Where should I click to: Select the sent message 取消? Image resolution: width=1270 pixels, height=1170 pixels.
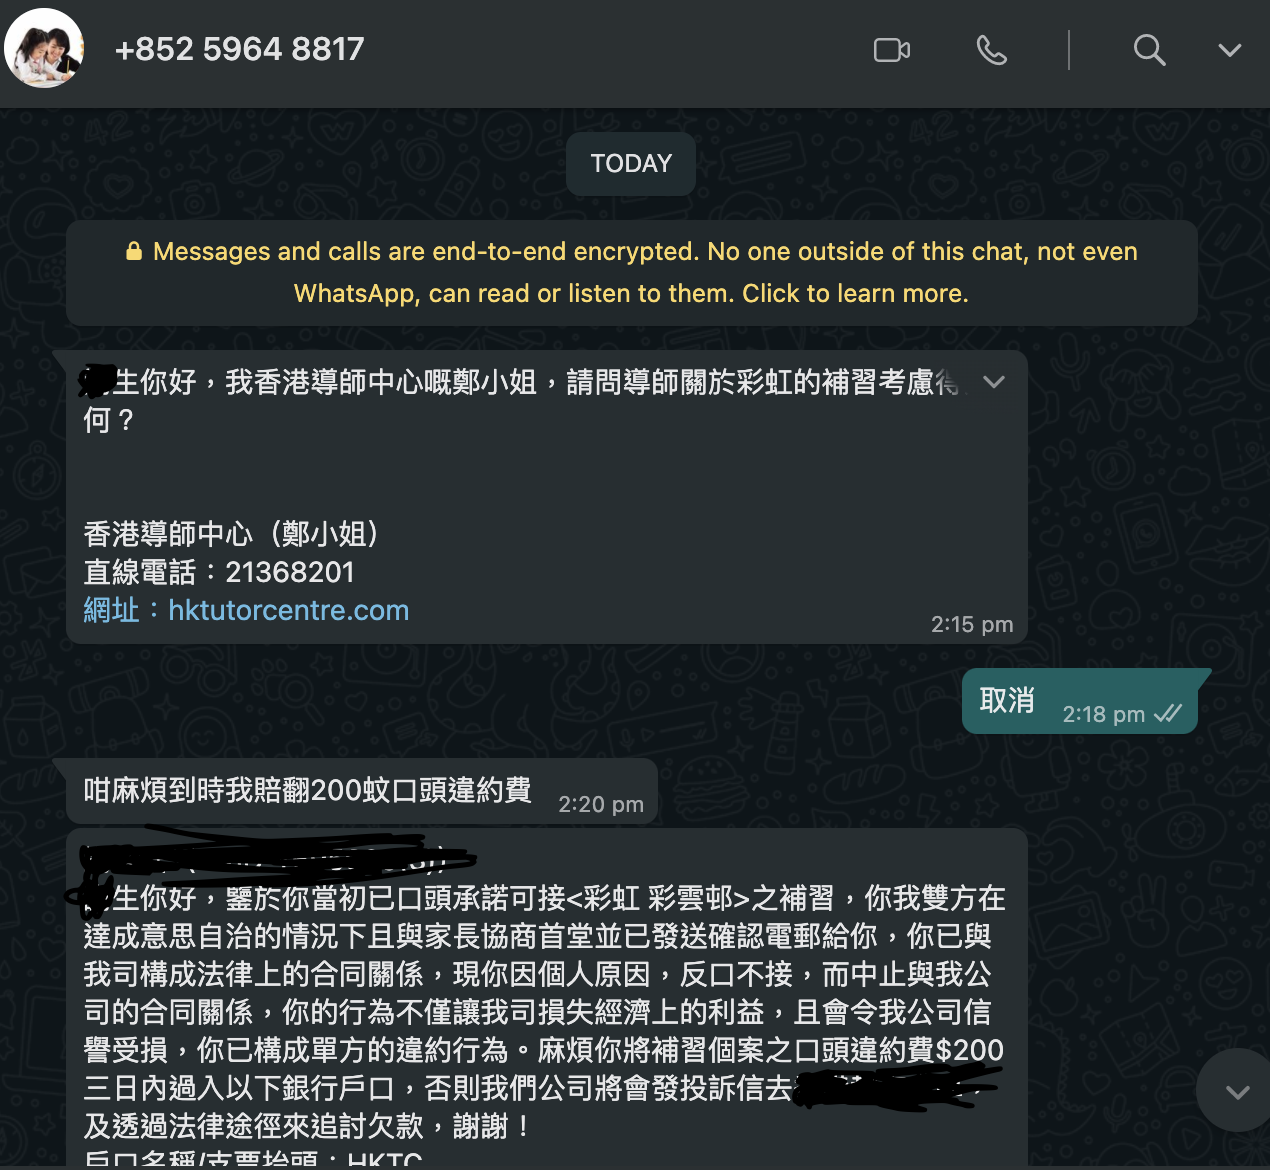coord(1080,701)
